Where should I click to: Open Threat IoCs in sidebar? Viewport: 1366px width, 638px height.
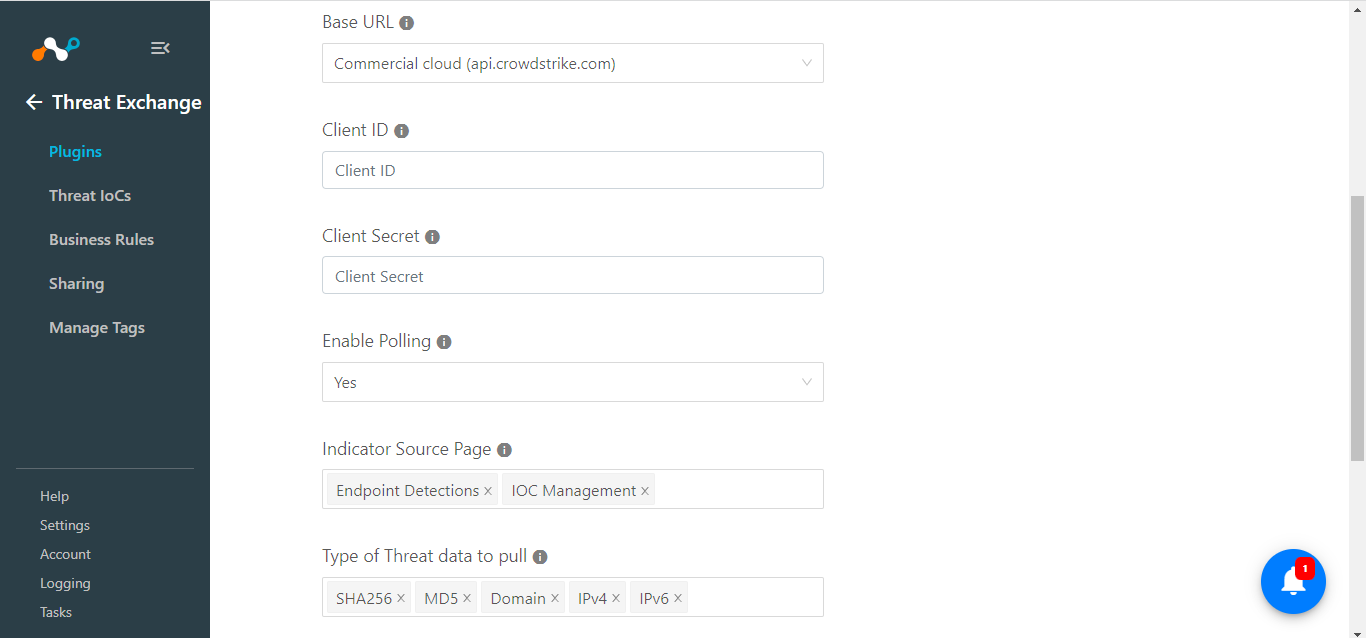pyautogui.click(x=90, y=196)
